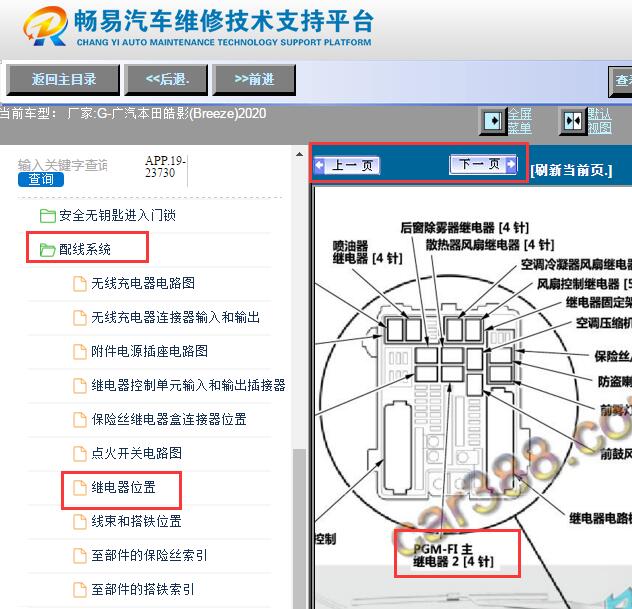Click the 全屏菜单 arrow icon
Screen dimensions: 632x609
[x=493, y=121]
